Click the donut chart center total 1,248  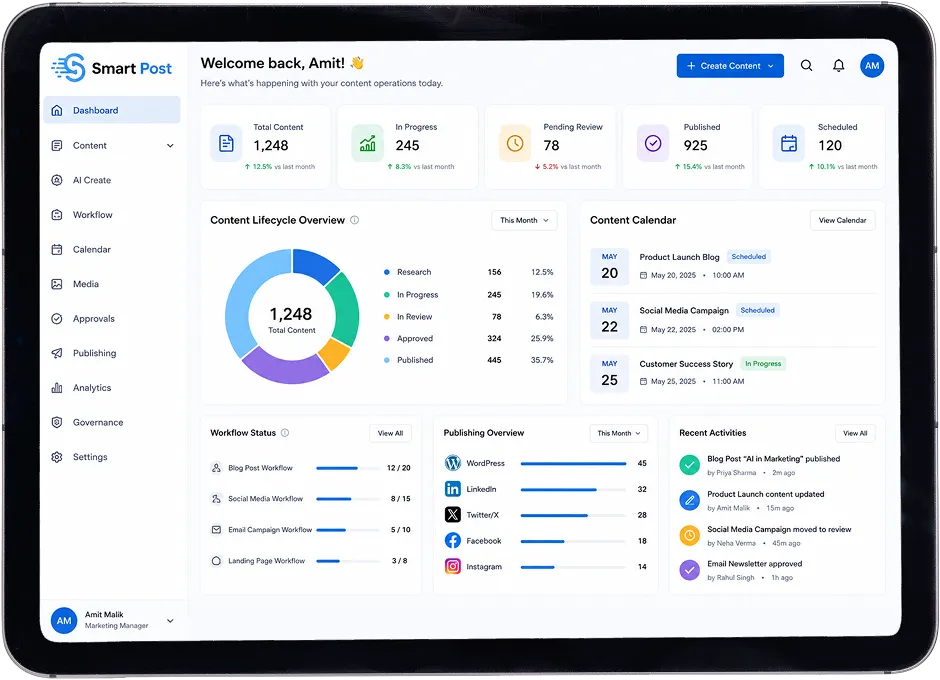[291, 314]
